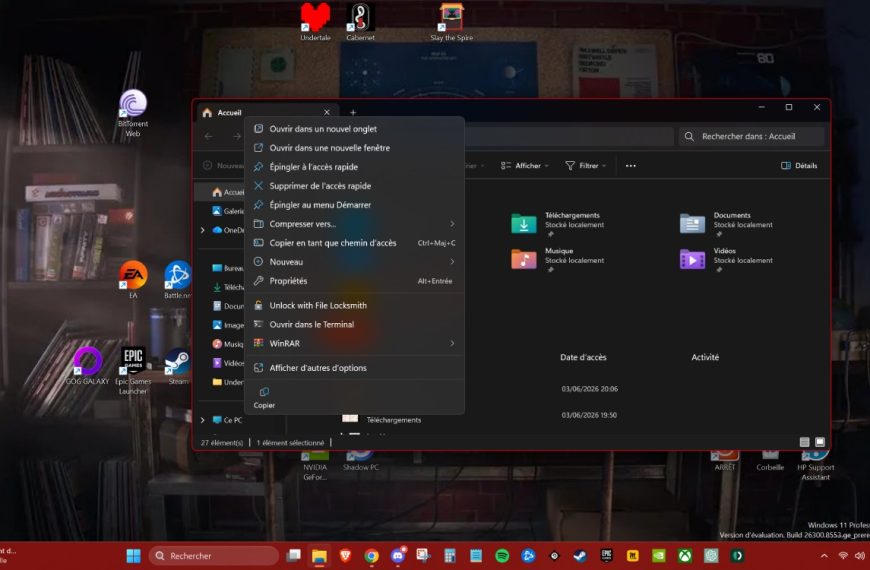The image size is (870, 570).
Task: Open Spotify from taskbar
Action: pyautogui.click(x=502, y=556)
